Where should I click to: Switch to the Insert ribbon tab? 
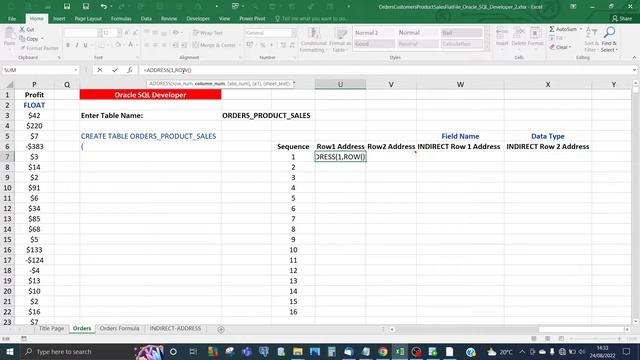[x=59, y=19]
